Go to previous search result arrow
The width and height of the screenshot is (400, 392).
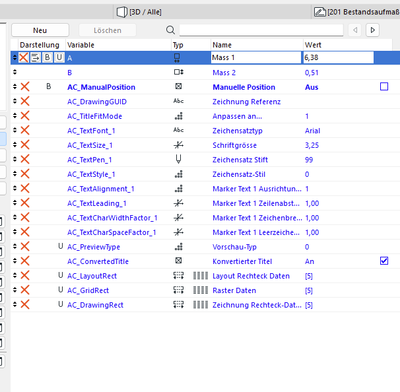(x=355, y=30)
